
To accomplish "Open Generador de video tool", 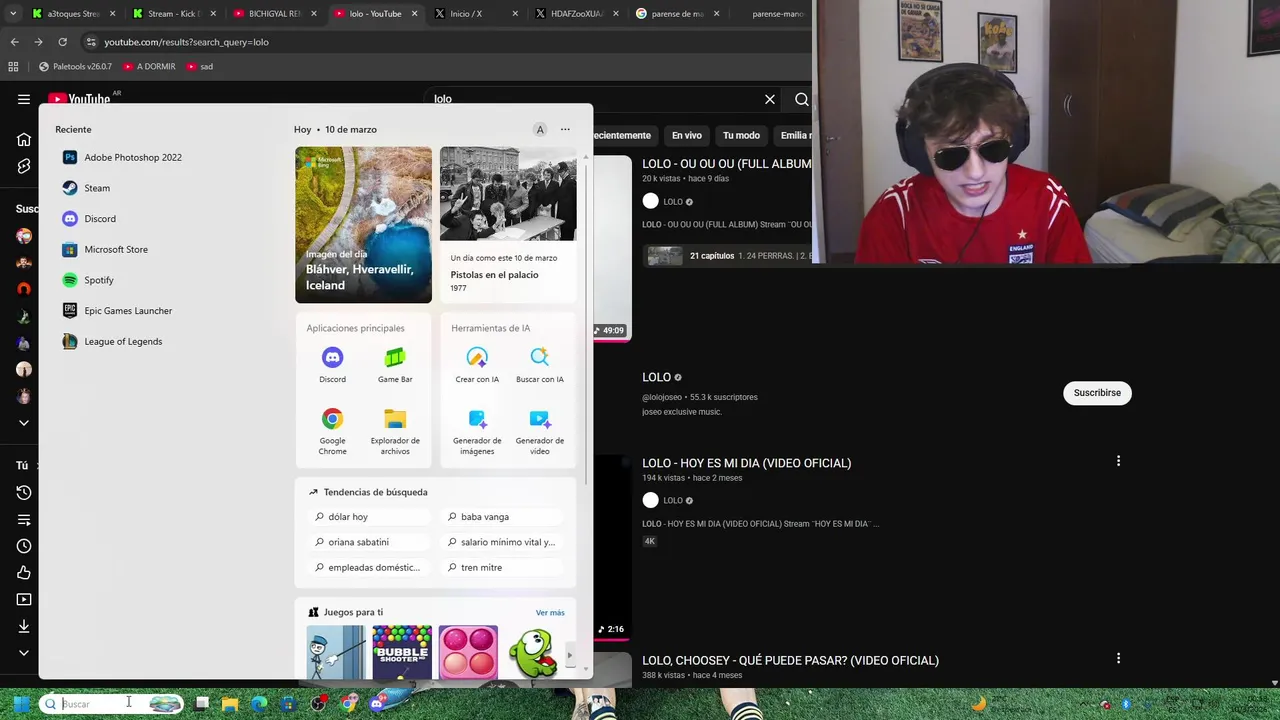I will click(540, 432).
